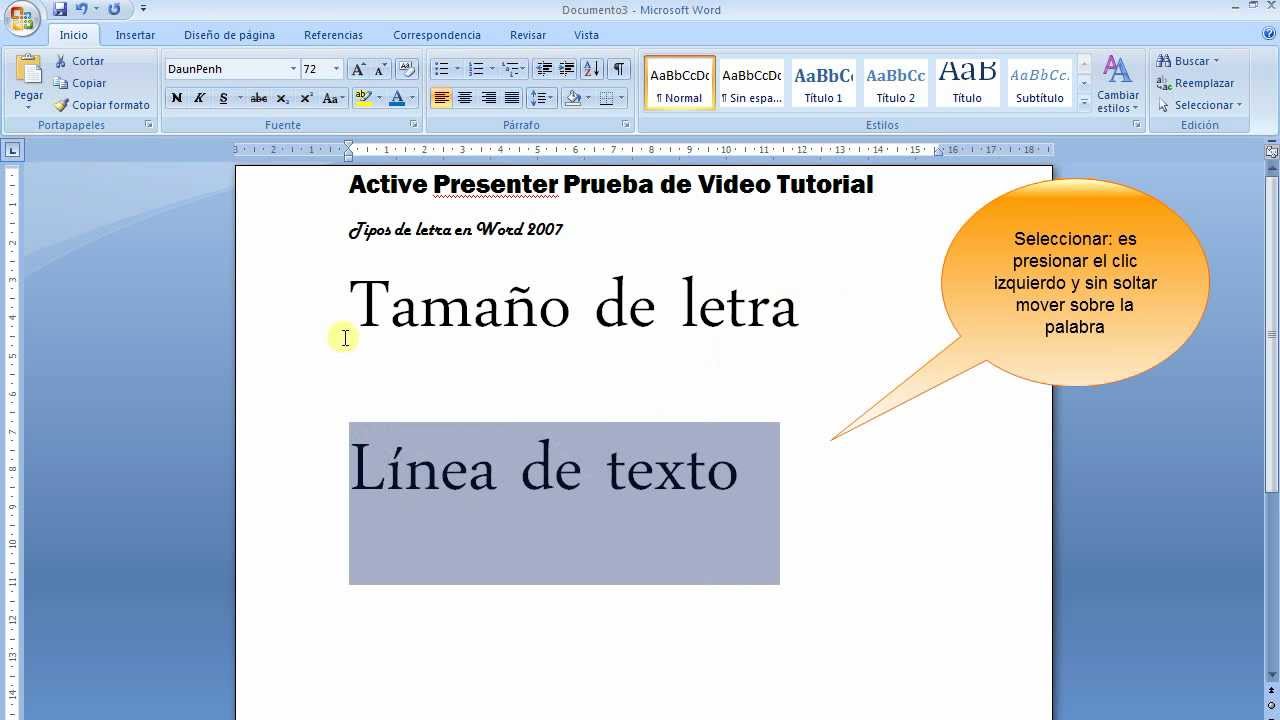Open the line spacing dropdown
This screenshot has width=1280, height=720.
pos(541,98)
